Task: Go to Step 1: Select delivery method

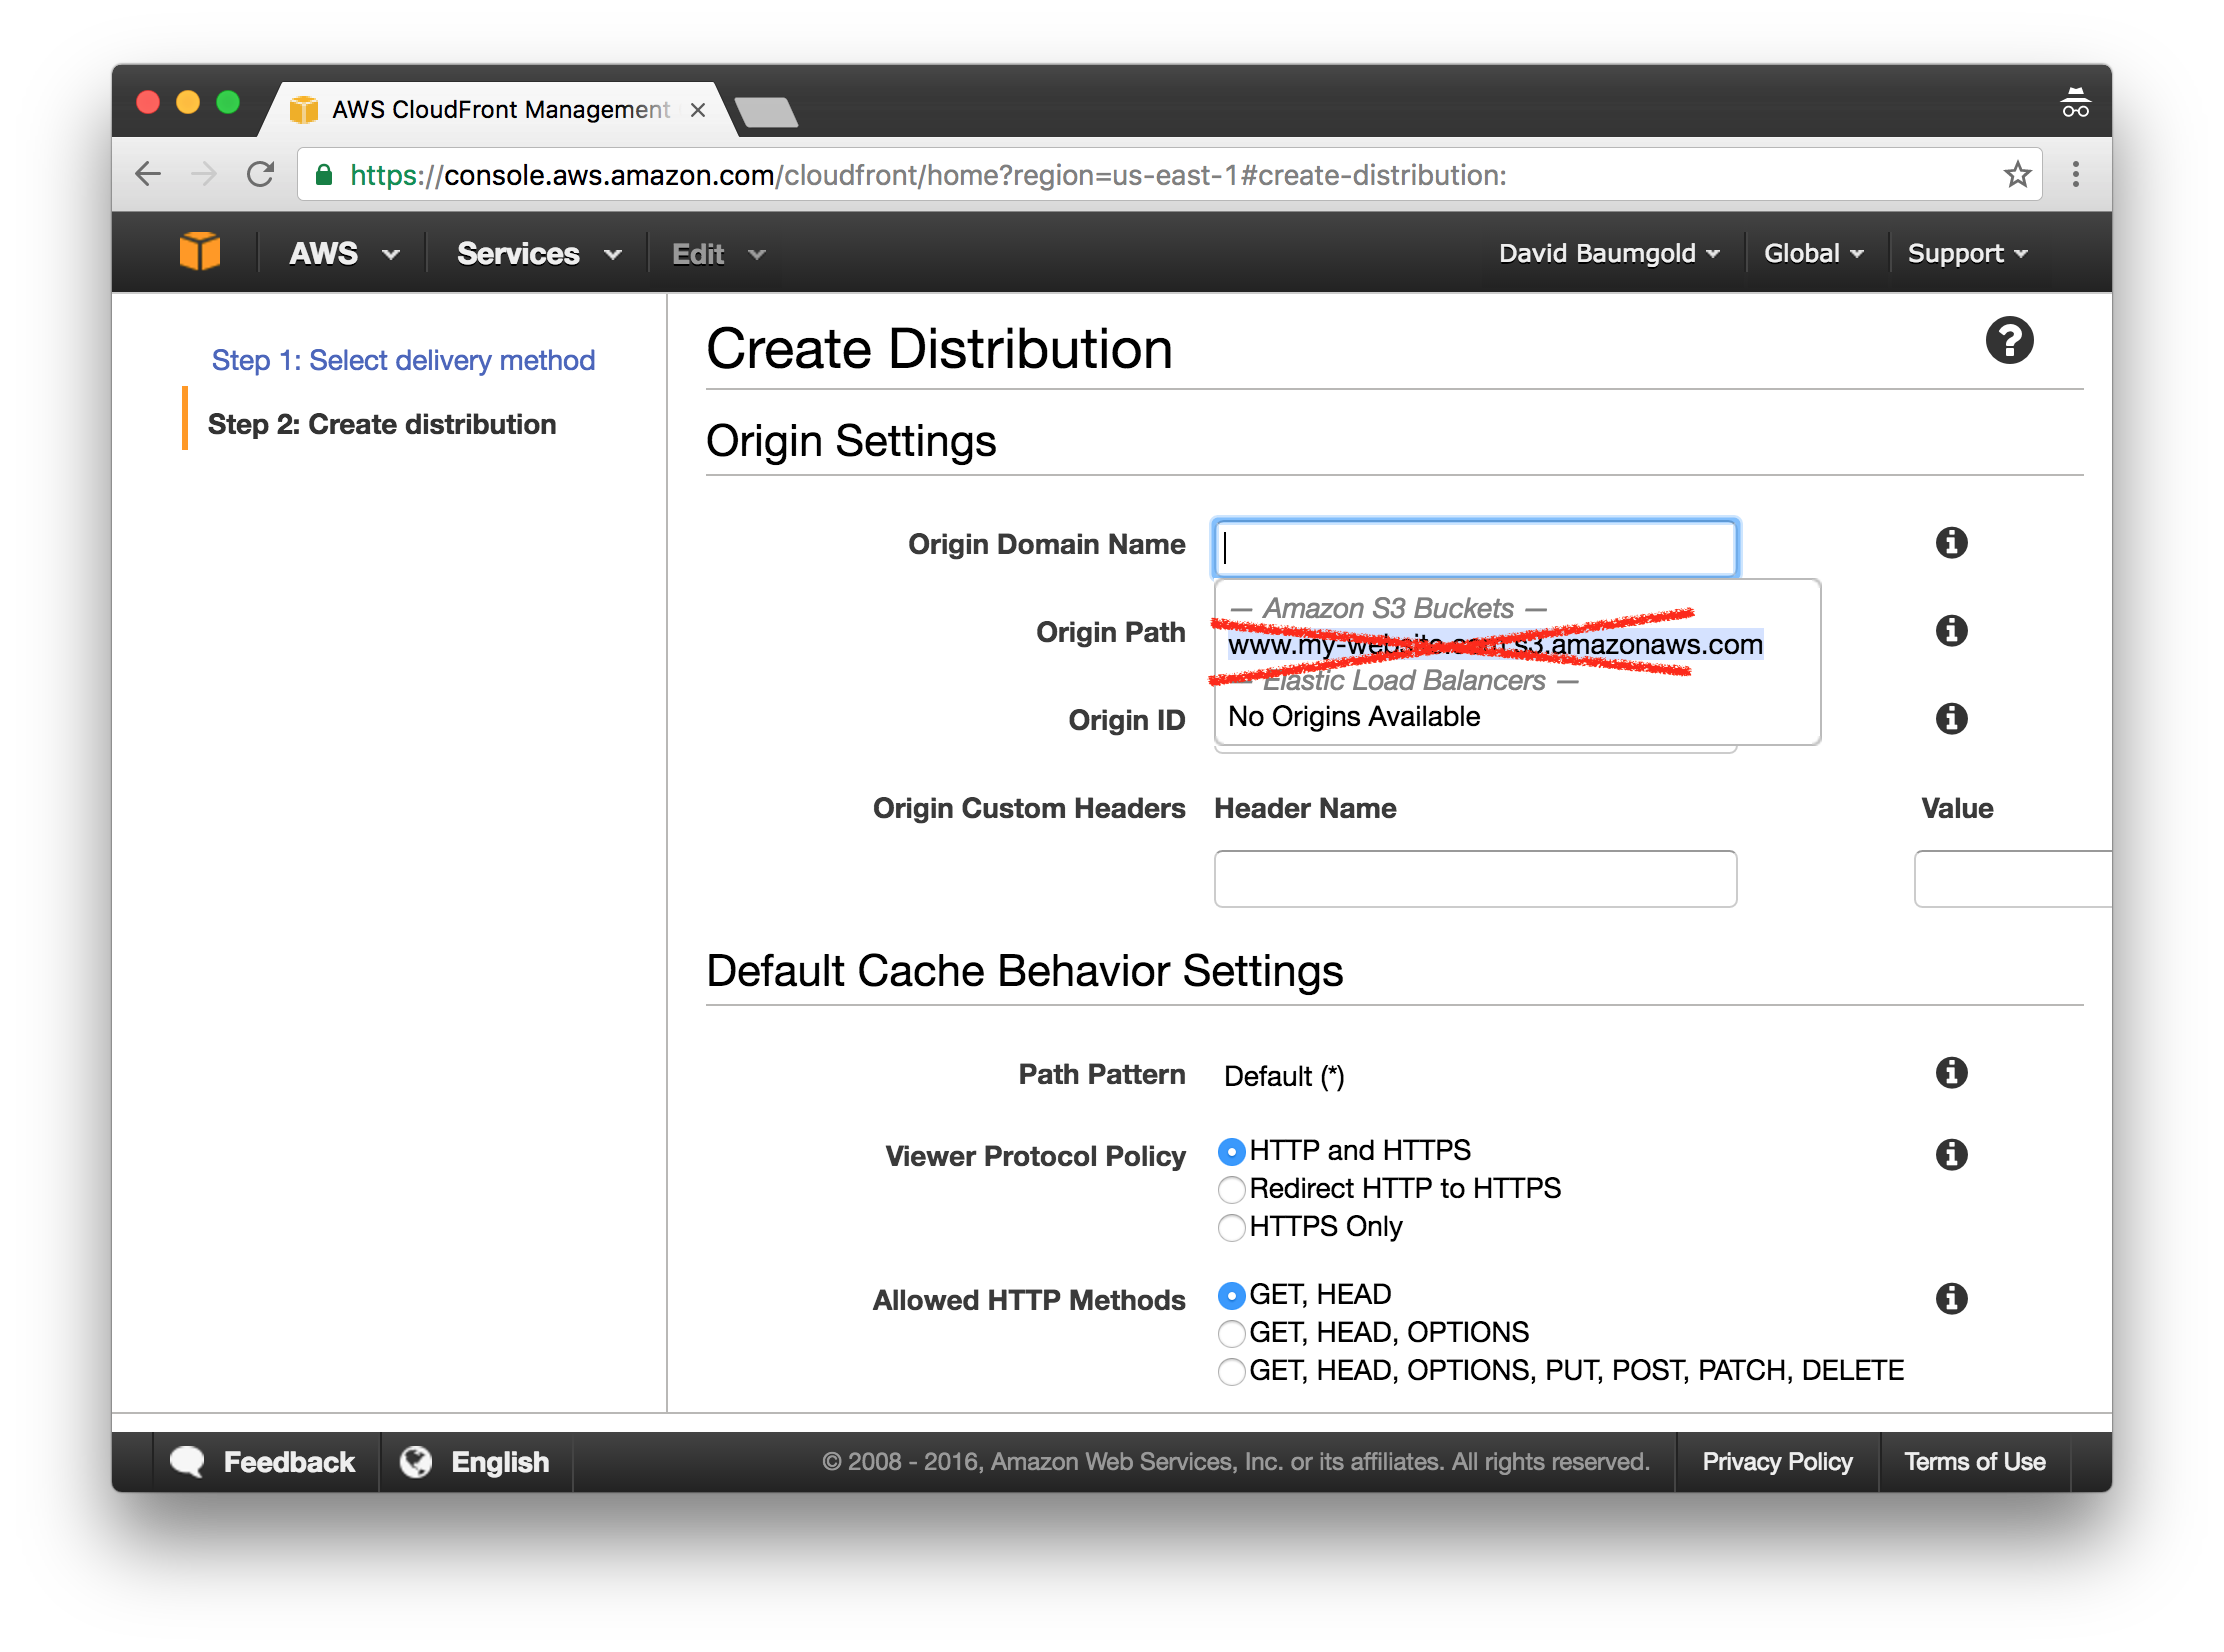Action: tap(403, 360)
